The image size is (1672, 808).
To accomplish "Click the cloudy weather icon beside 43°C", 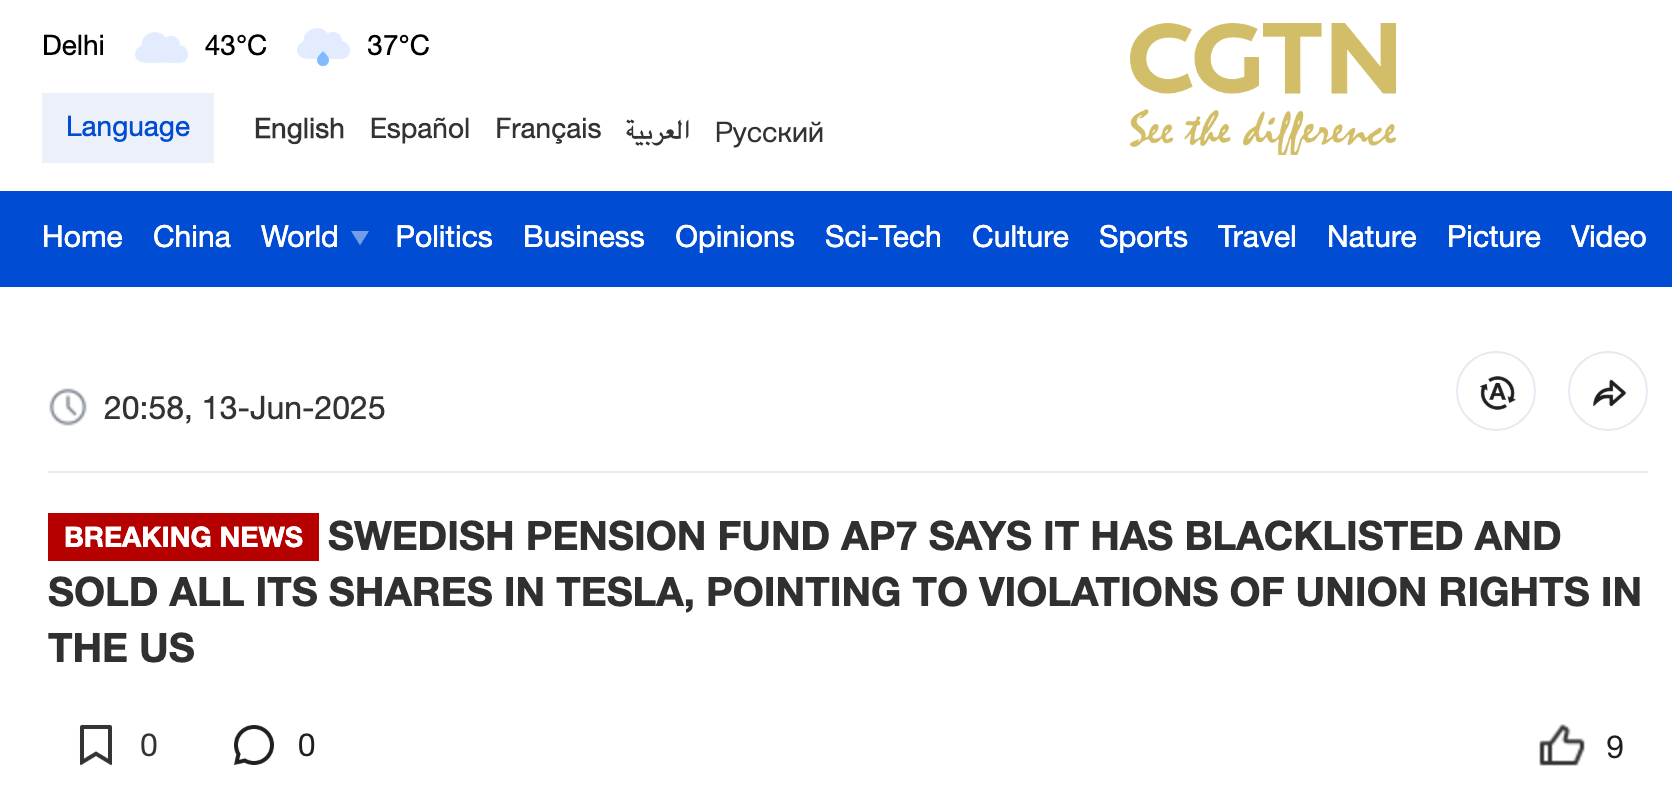I will pyautogui.click(x=161, y=47).
